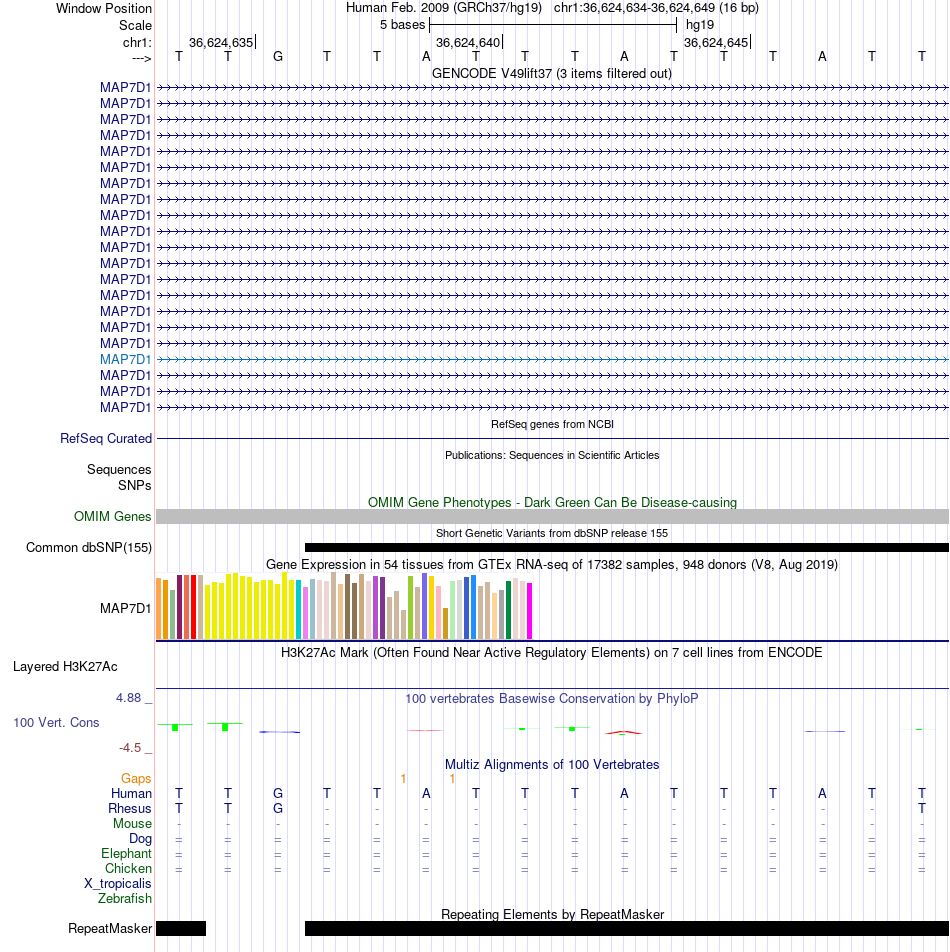The height and width of the screenshot is (952, 950).
Task: Click position text chr1:36,624,634-36,624,649 (16 bp)
Action: (656, 8)
